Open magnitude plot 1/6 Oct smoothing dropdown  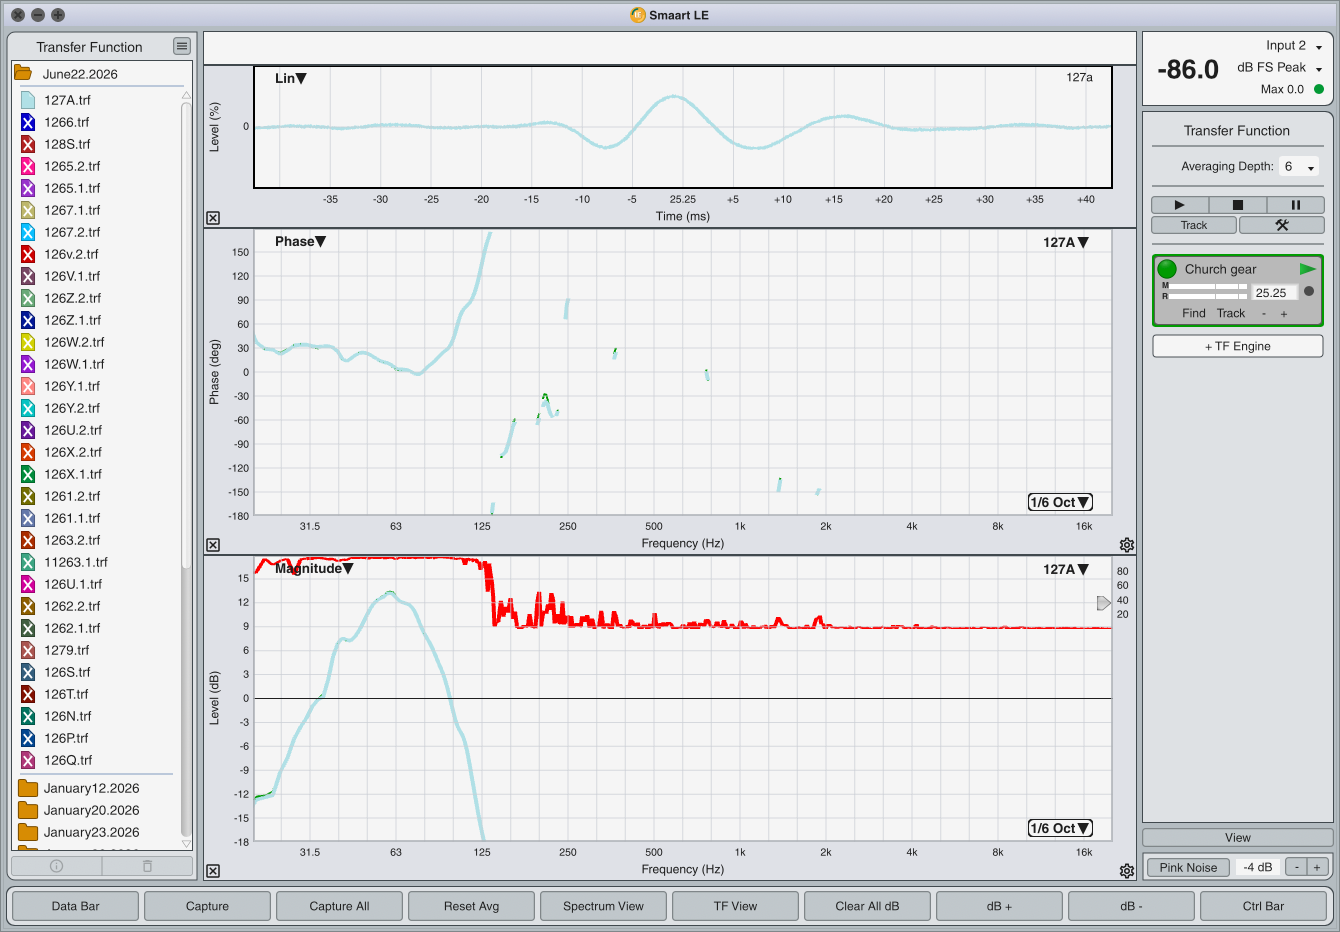tap(1060, 828)
